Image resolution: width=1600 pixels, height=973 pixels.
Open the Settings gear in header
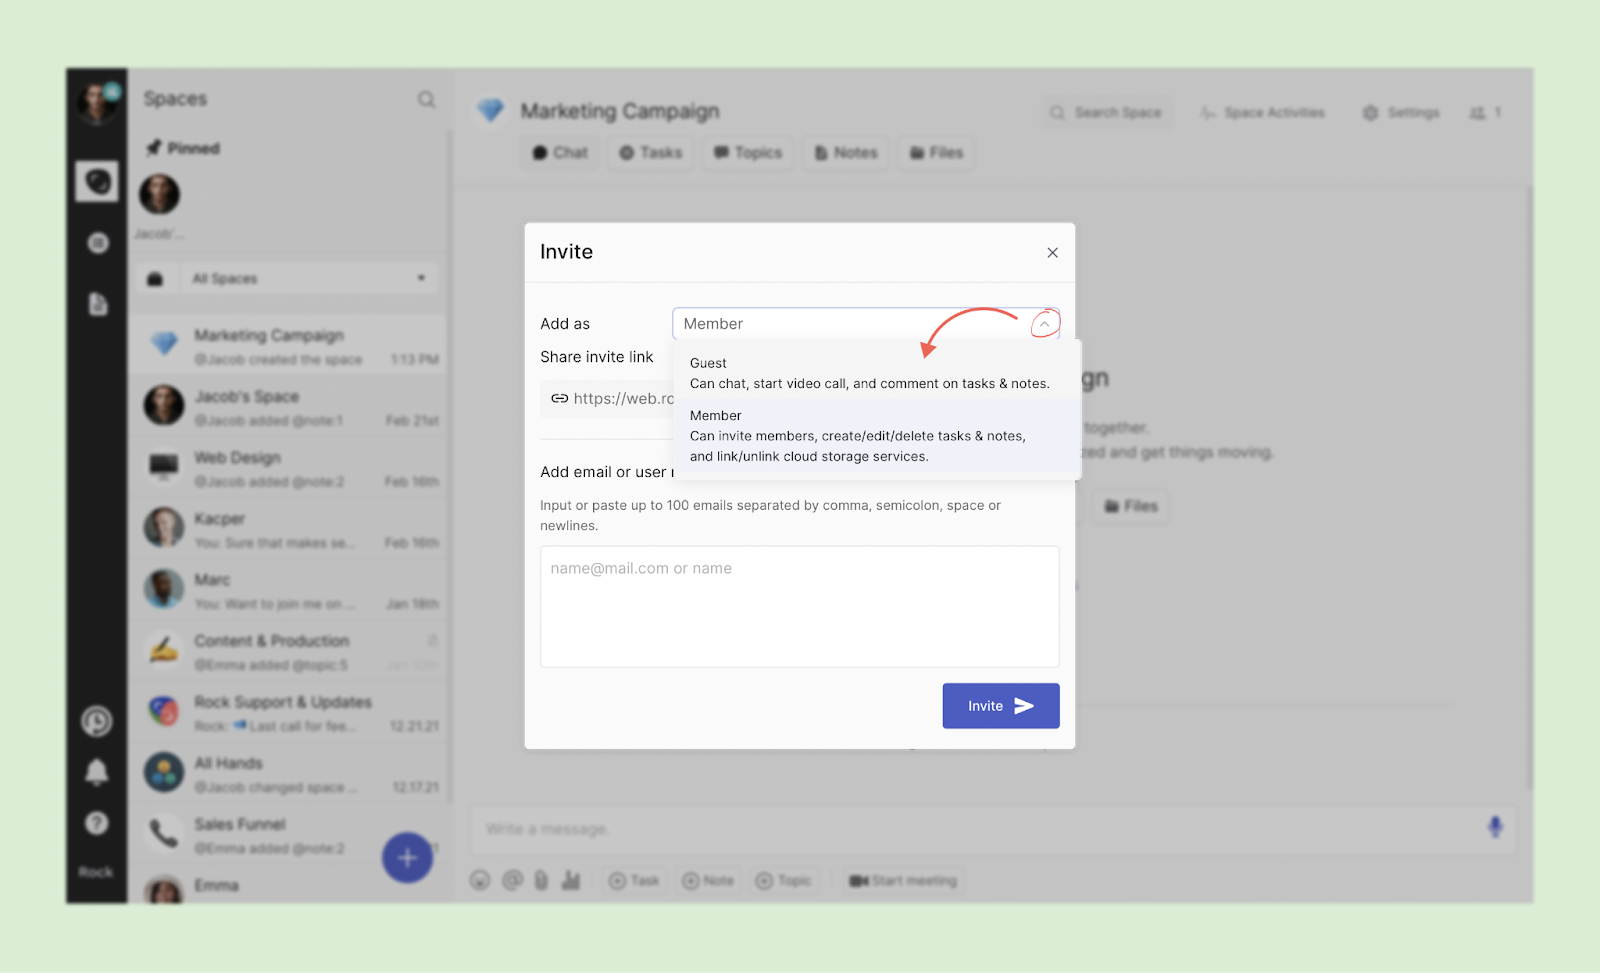tap(1400, 113)
